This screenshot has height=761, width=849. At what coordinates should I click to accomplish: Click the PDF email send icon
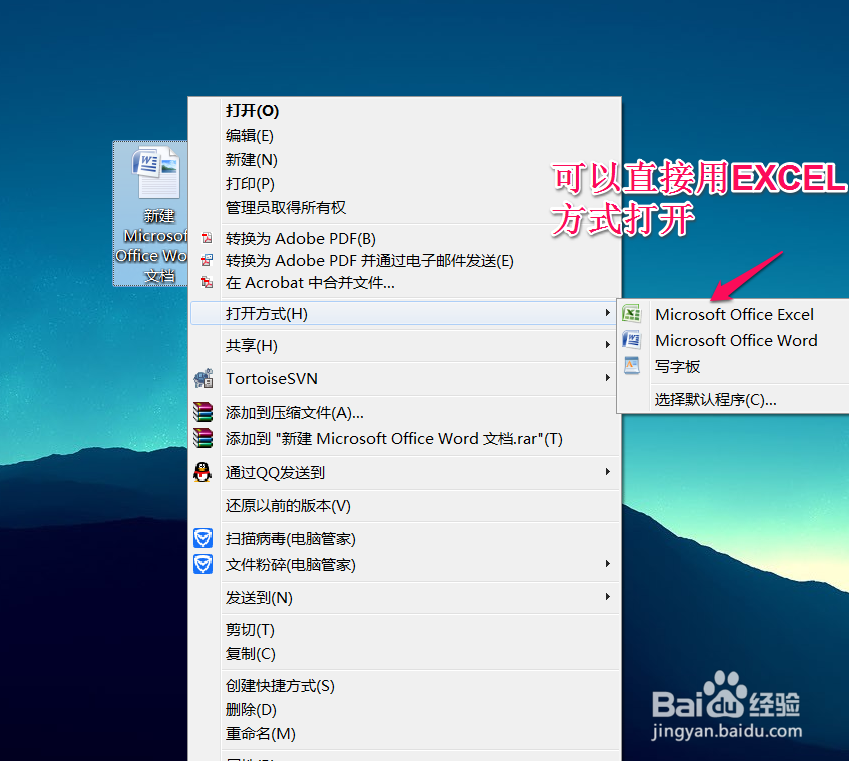point(207,261)
